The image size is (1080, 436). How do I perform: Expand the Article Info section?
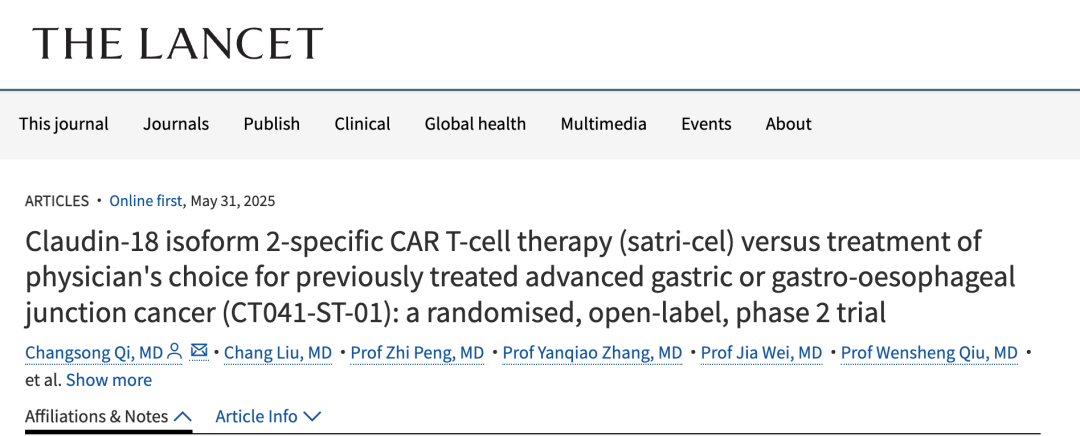pyautogui.click(x=268, y=416)
